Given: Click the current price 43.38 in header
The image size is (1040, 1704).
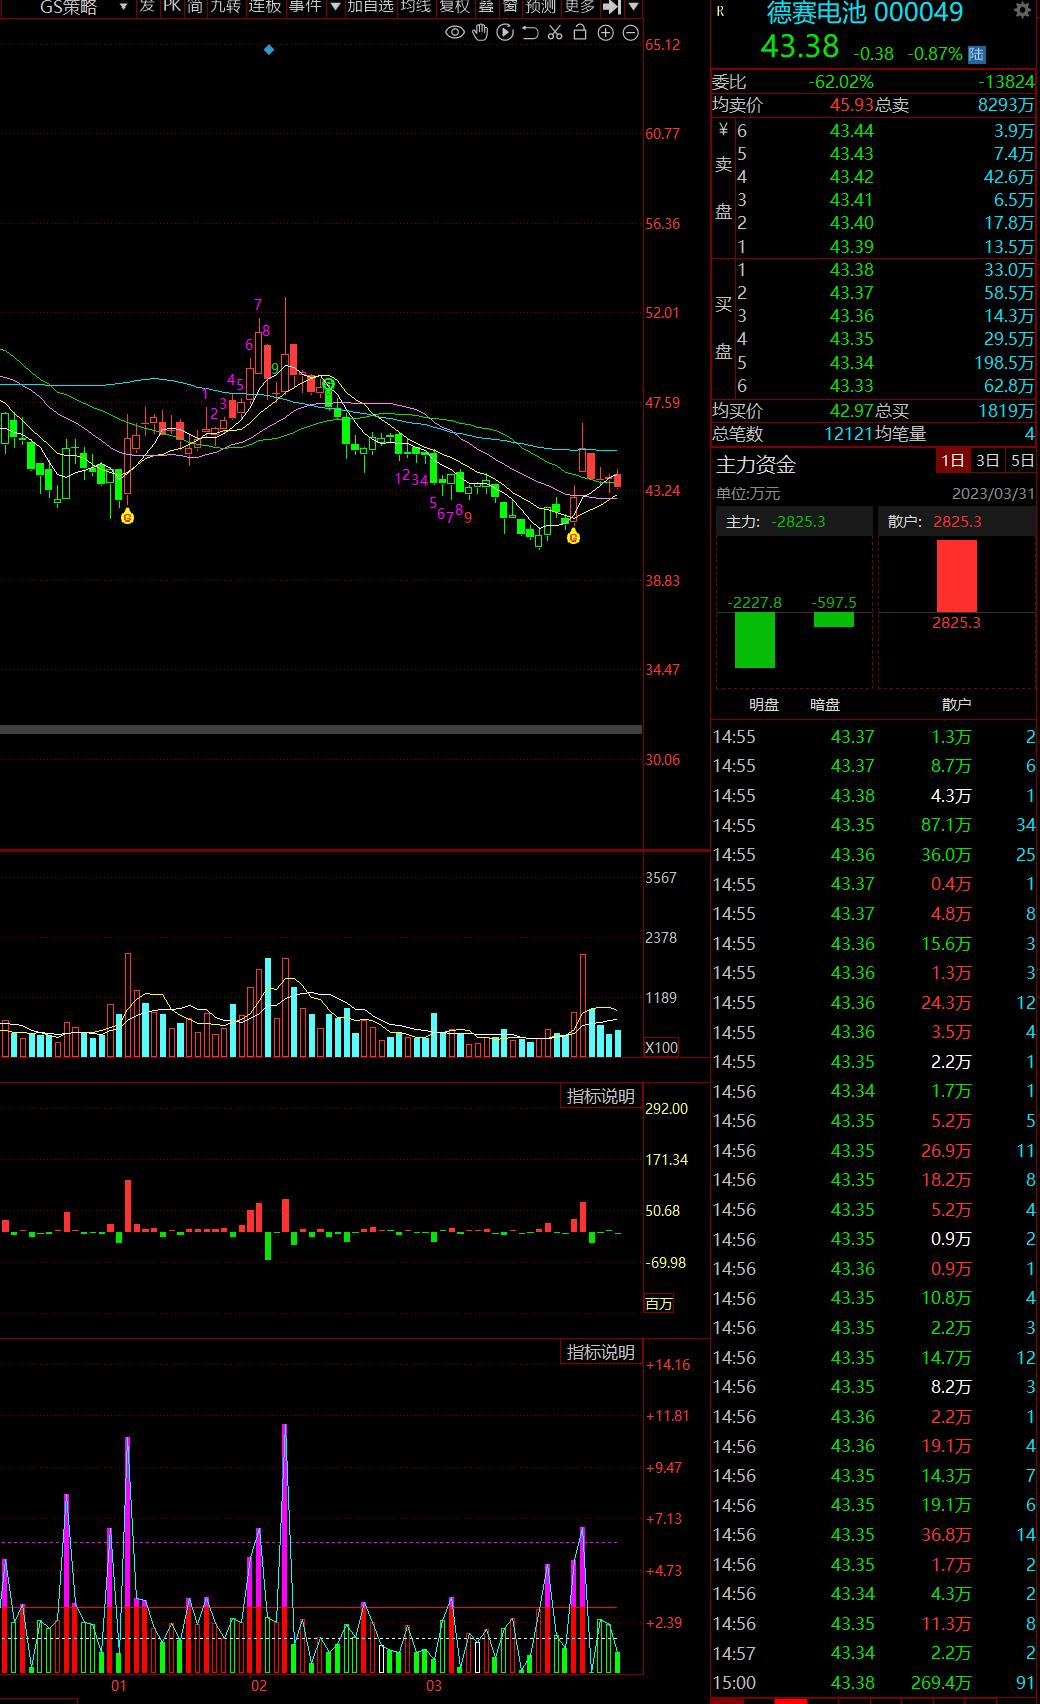Looking at the screenshot, I should [800, 47].
